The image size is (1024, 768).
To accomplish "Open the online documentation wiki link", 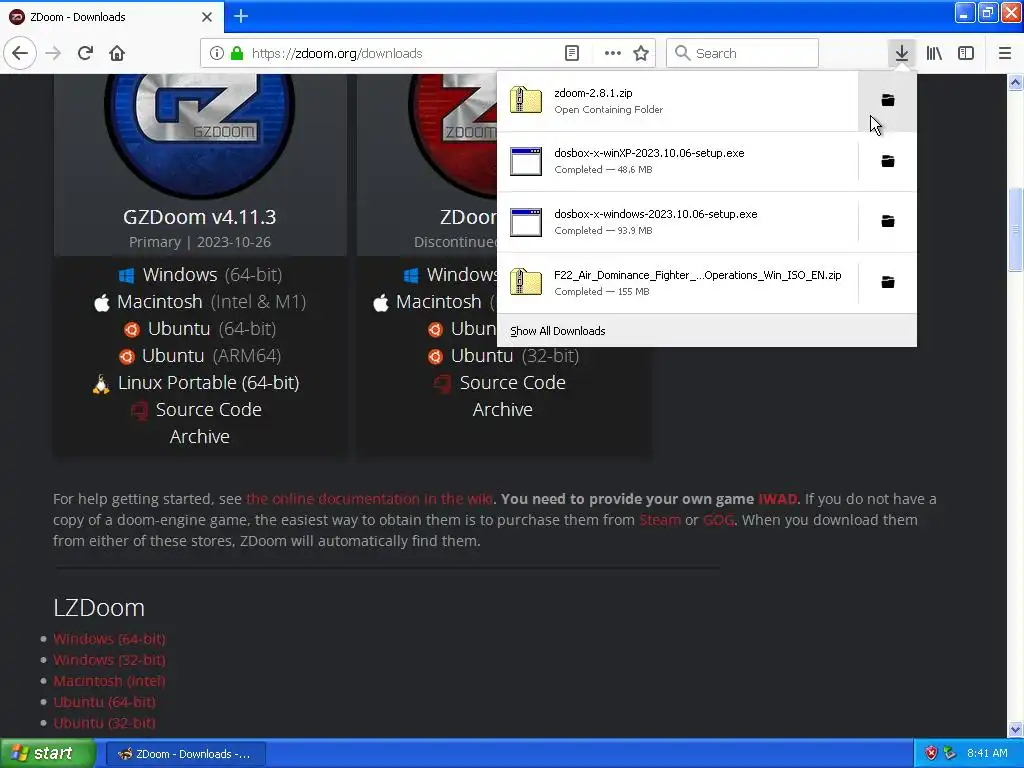I will click(x=370, y=499).
